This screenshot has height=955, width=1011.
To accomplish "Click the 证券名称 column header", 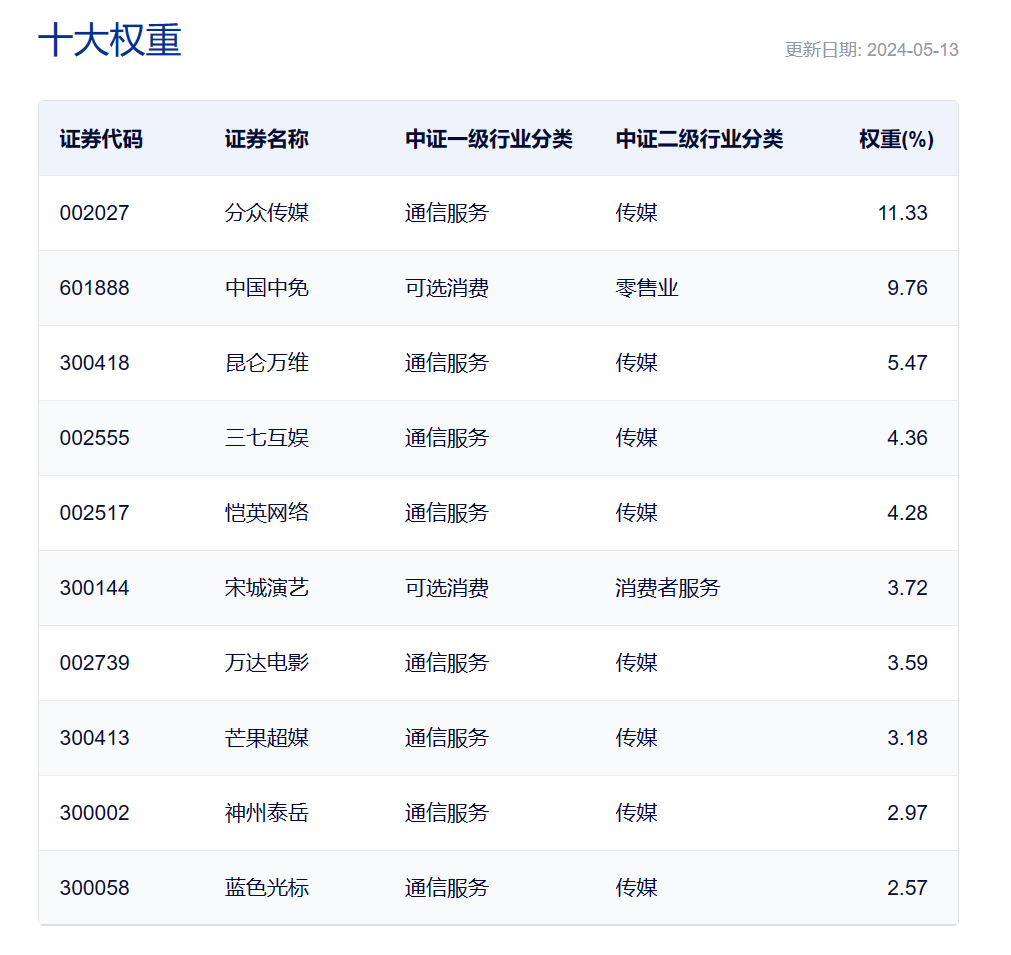I will click(x=266, y=139).
